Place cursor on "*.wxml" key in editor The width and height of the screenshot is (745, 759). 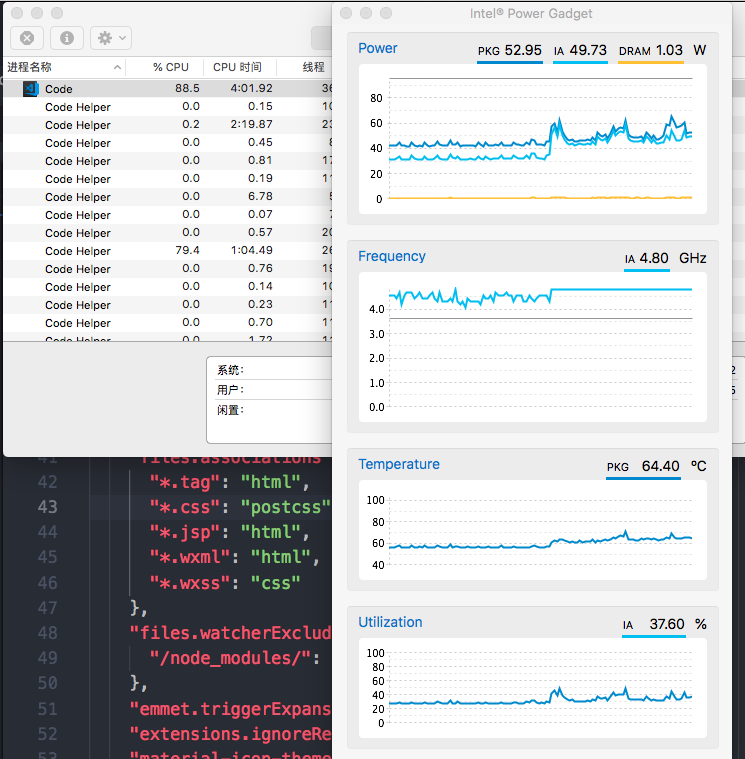(x=190, y=557)
